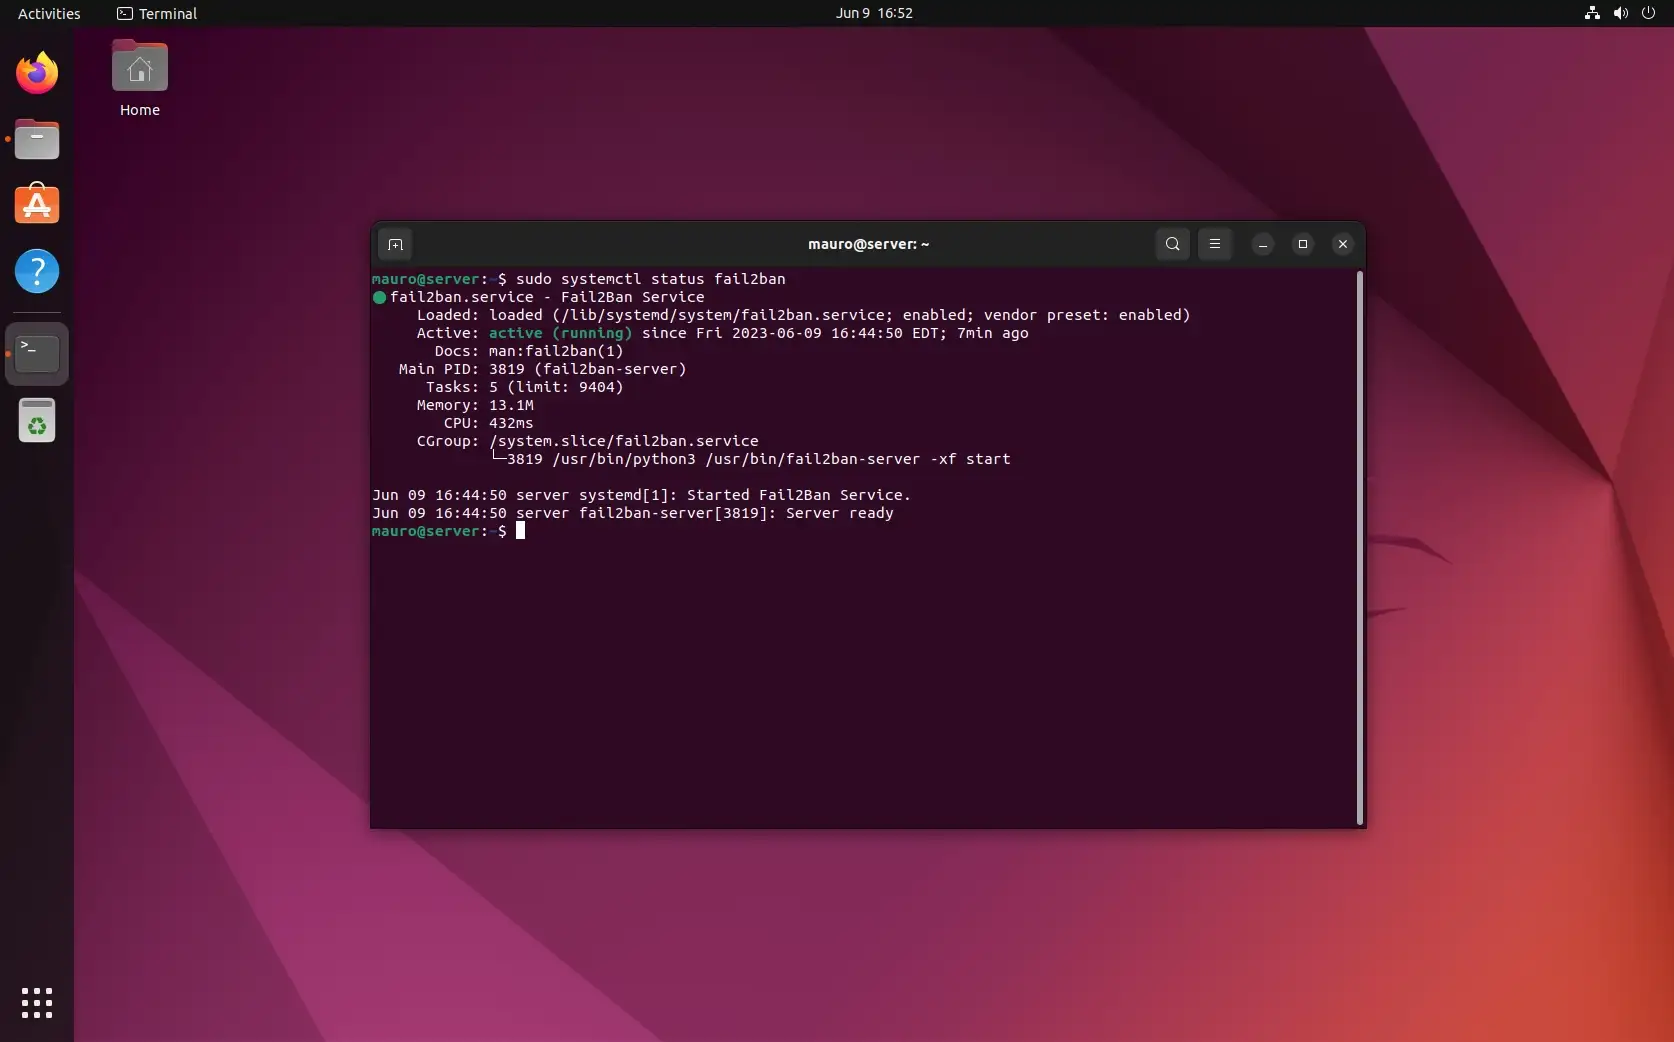Open the Files icon in the dock
This screenshot has height=1042, width=1674.
[36, 139]
